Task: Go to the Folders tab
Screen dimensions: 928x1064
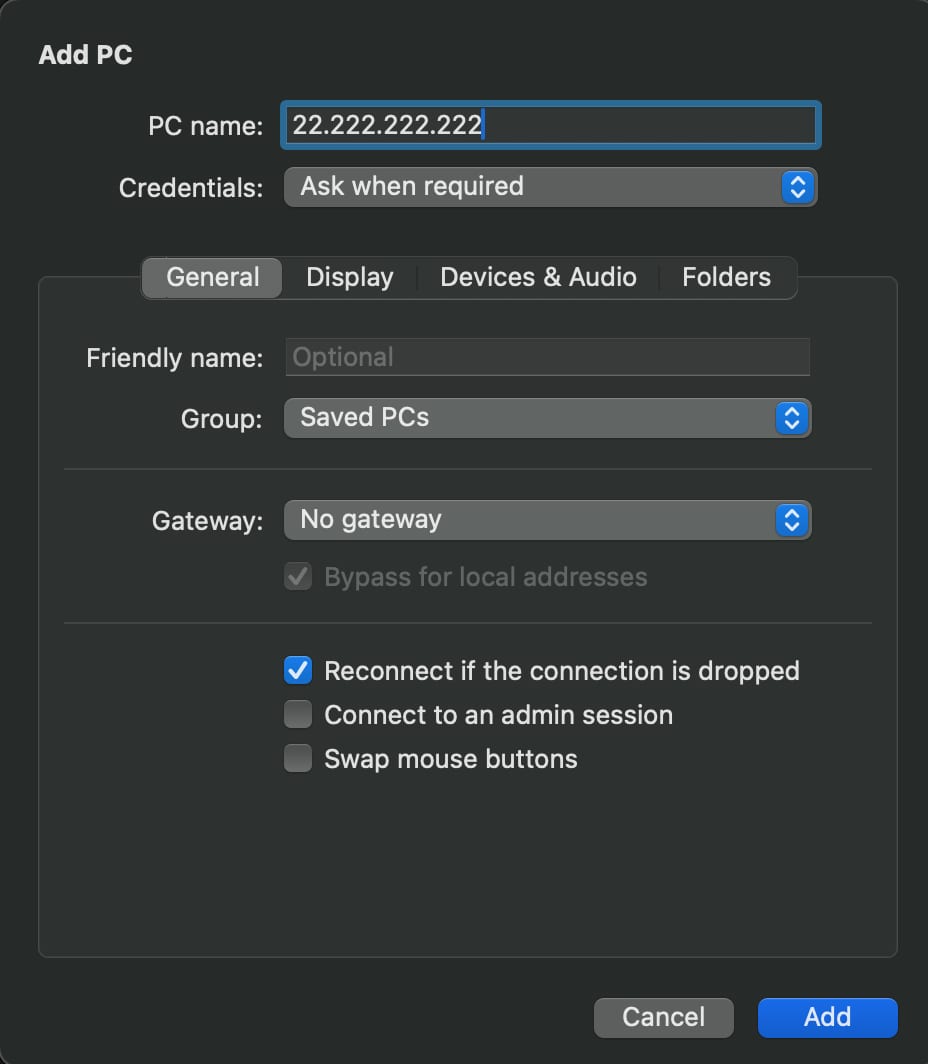Action: pos(726,278)
